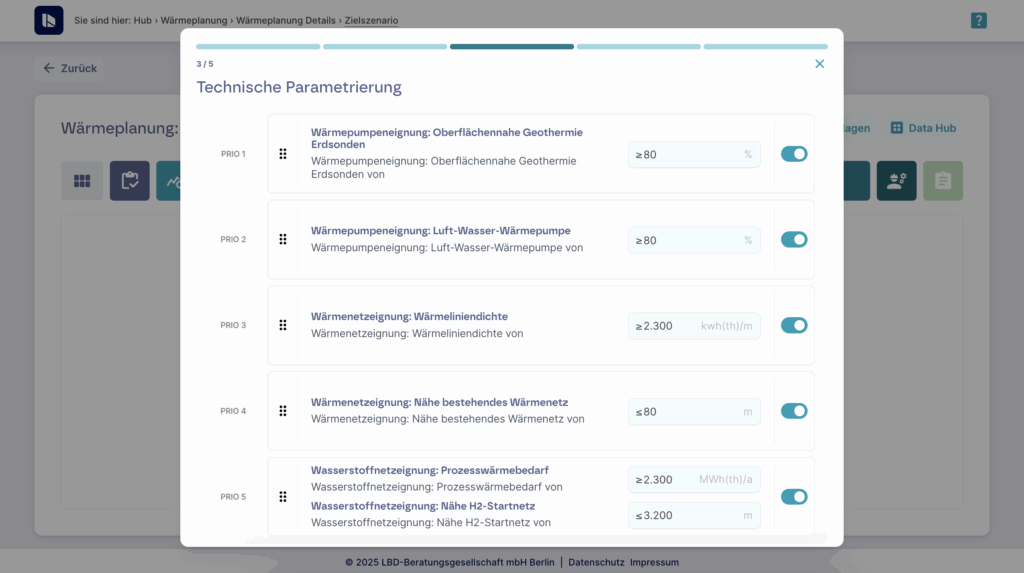Toggle off Luft-Wasser-Wärmepumpe switch
Screen dimensions: 1024x573
point(794,240)
